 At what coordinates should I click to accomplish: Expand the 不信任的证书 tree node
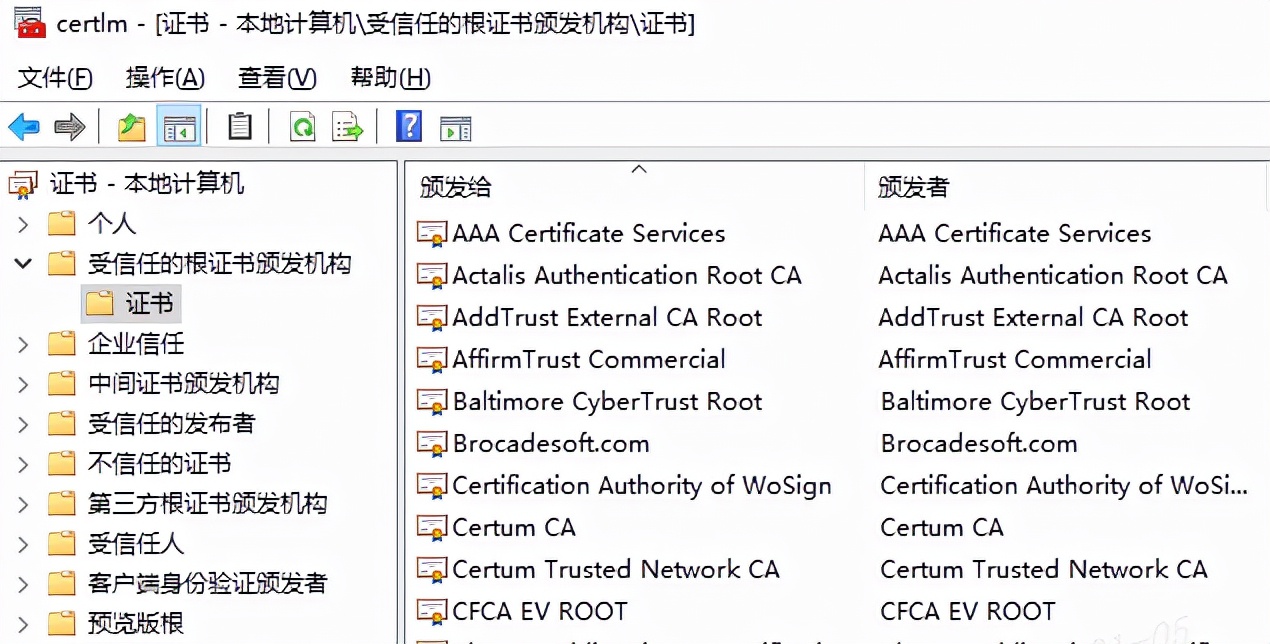pyautogui.click(x=23, y=464)
